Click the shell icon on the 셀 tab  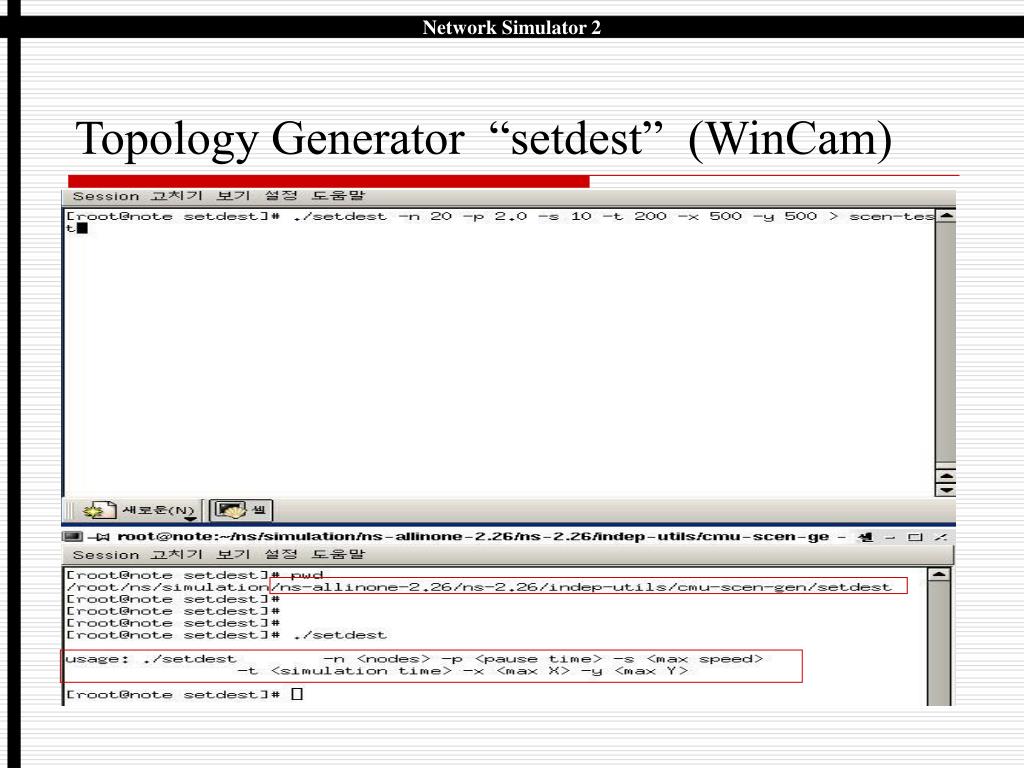click(x=231, y=510)
